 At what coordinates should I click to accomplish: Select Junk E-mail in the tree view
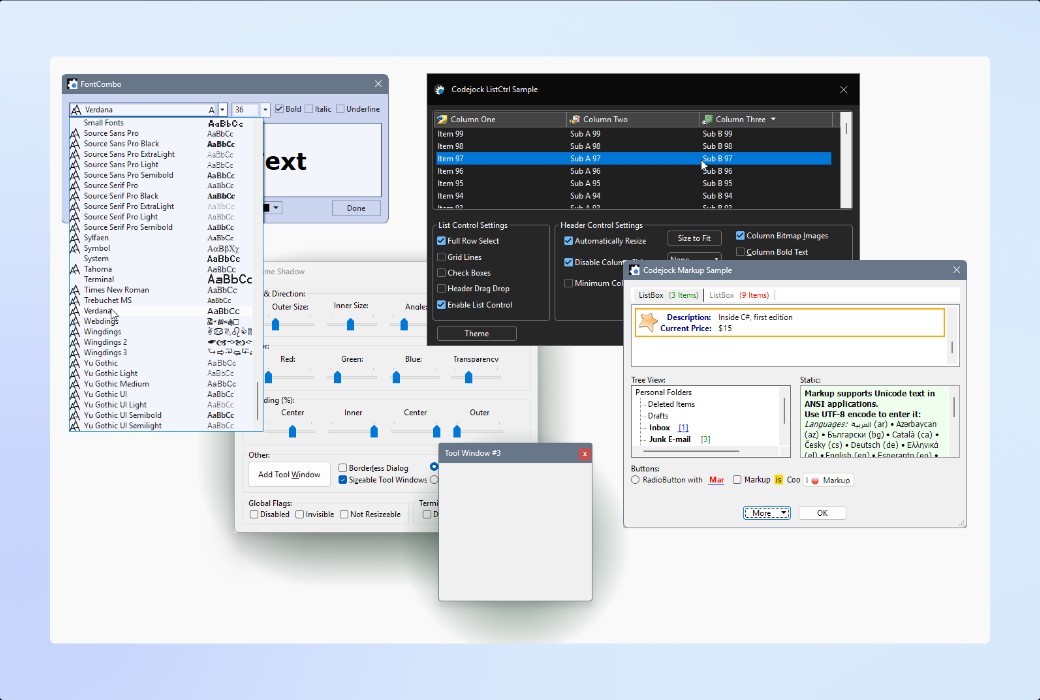(x=669, y=439)
